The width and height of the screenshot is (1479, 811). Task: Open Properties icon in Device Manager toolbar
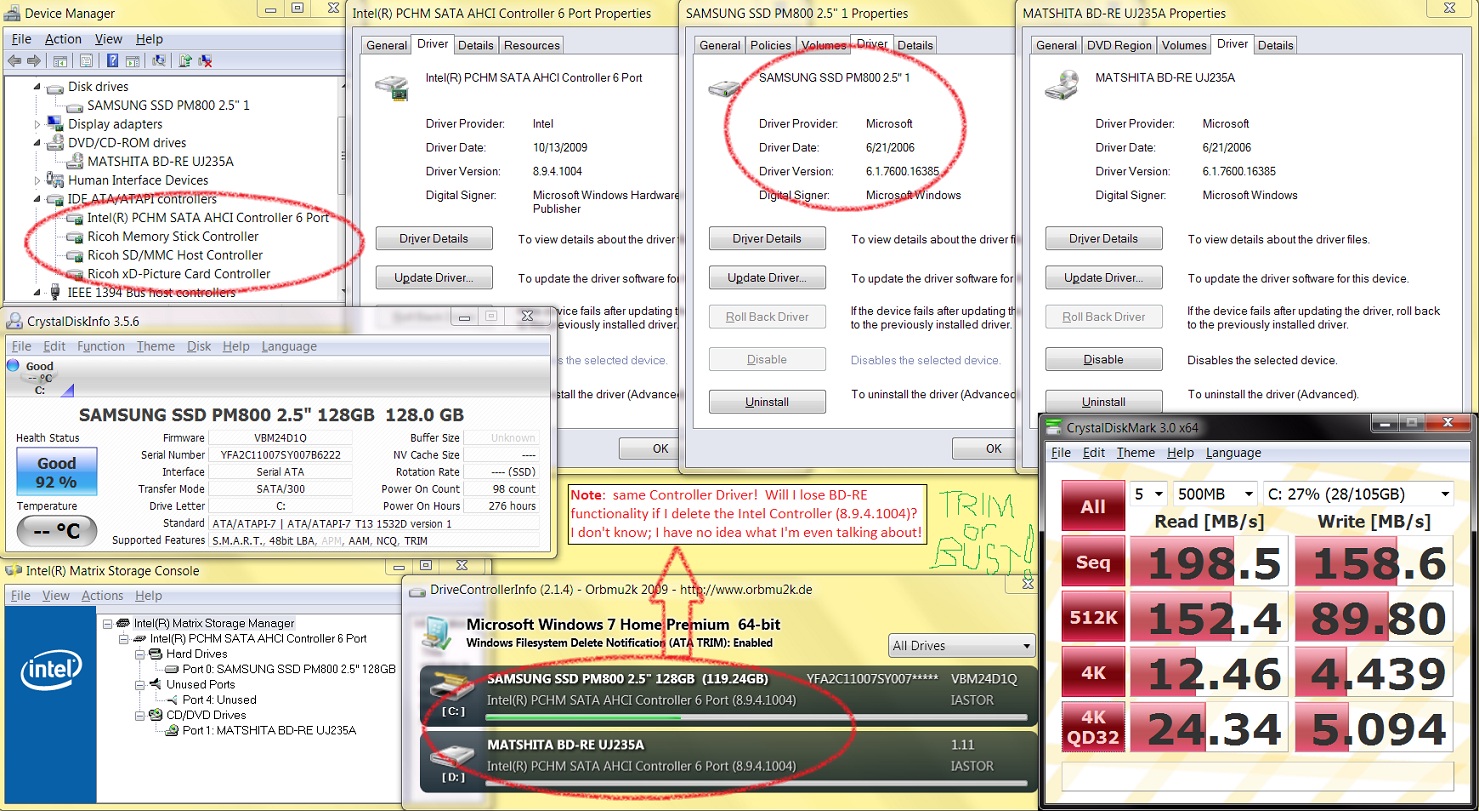pos(86,61)
